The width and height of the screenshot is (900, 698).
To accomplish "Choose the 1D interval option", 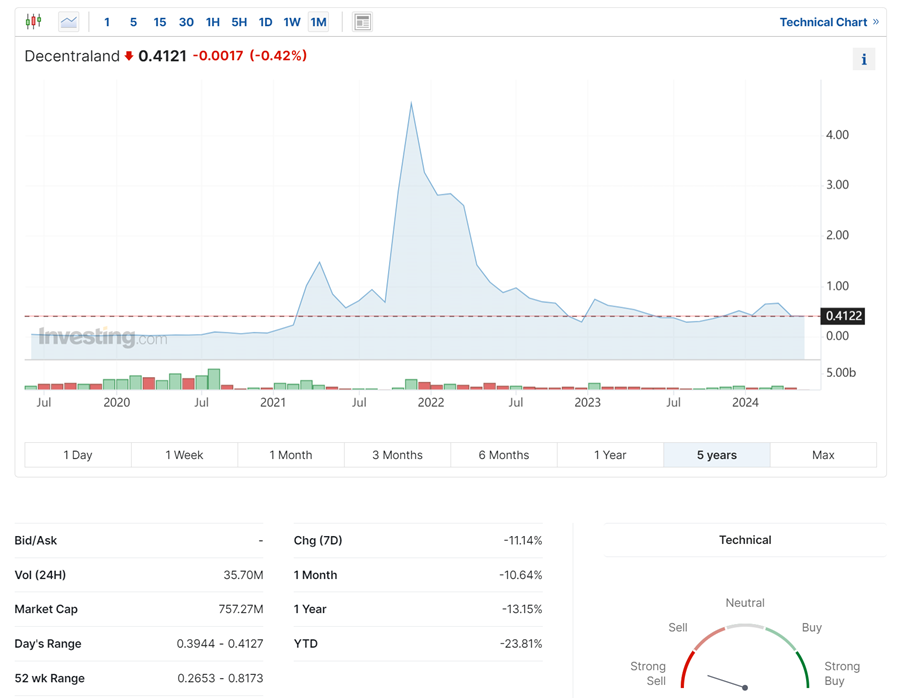I will pyautogui.click(x=265, y=21).
